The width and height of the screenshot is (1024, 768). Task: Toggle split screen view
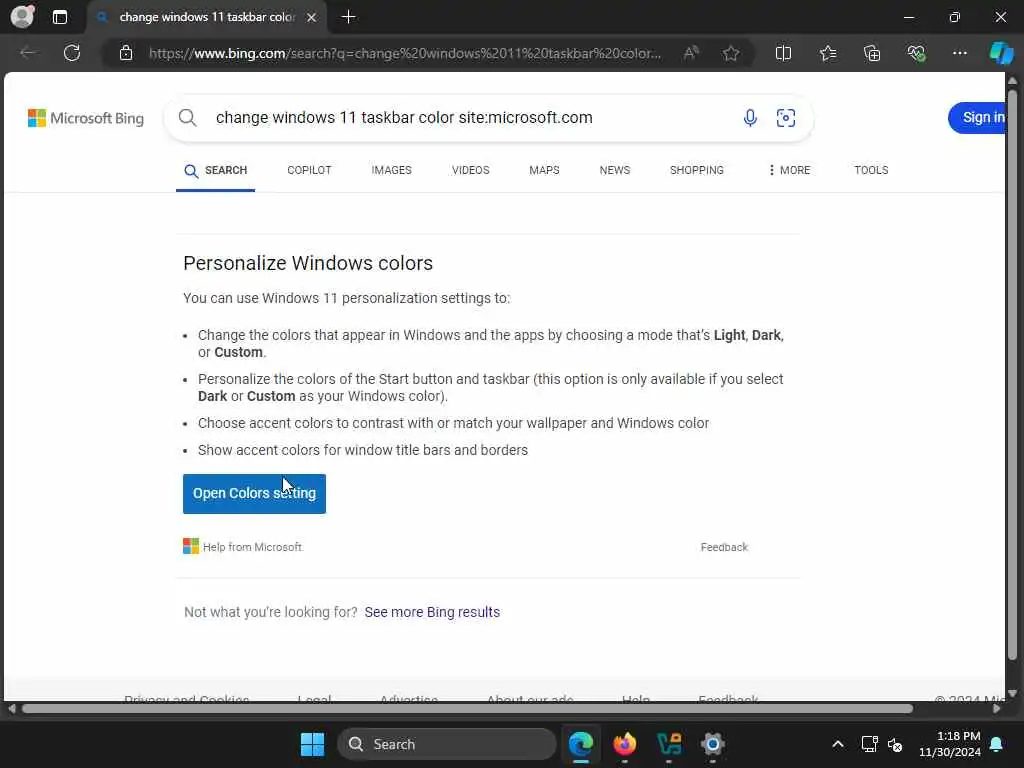[x=783, y=53]
